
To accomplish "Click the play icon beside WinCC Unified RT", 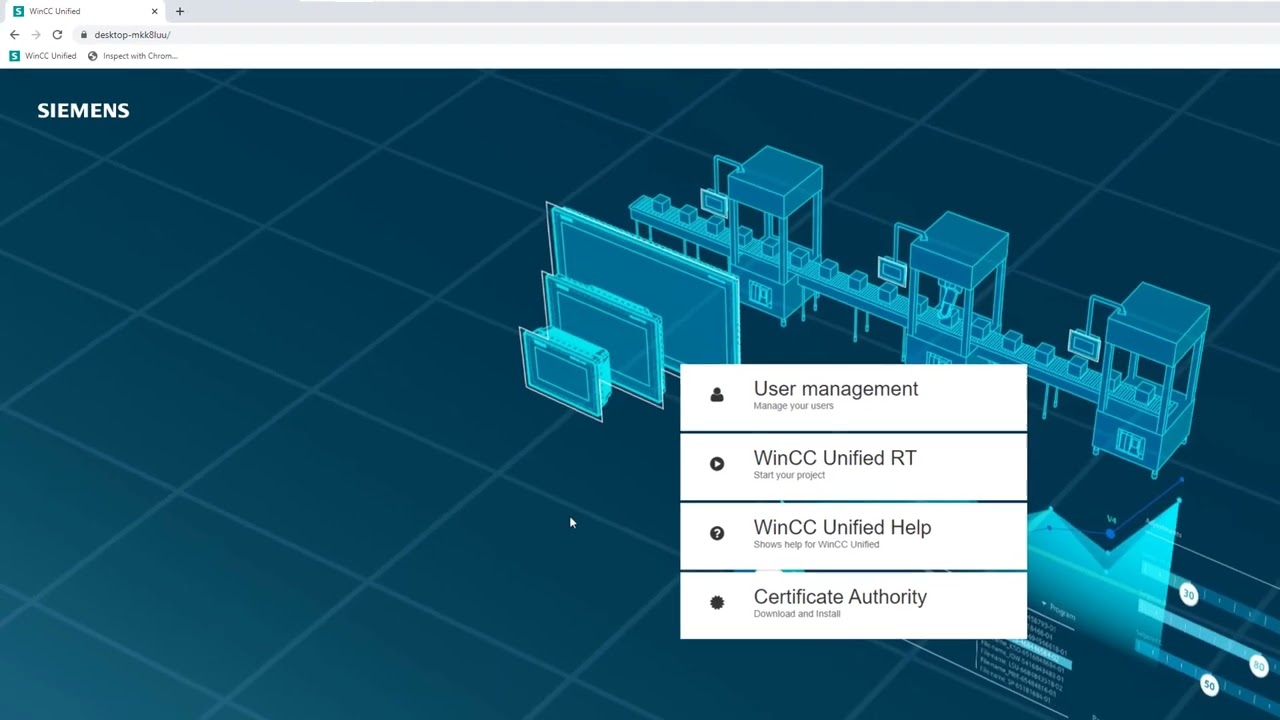I will tap(717, 464).
